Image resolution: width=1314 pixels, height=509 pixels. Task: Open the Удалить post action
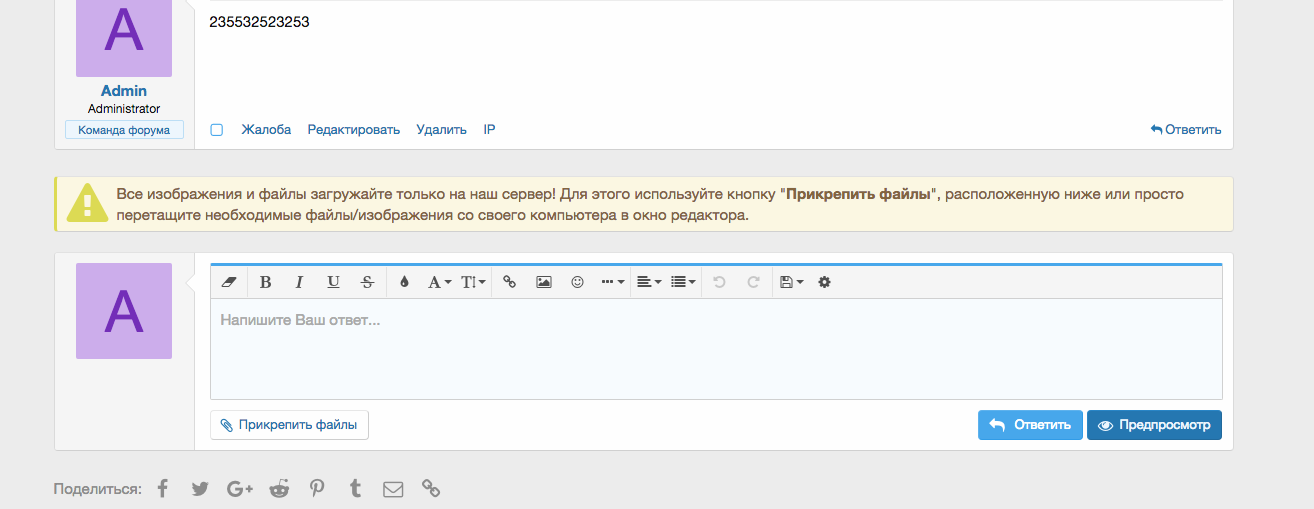[x=441, y=130]
